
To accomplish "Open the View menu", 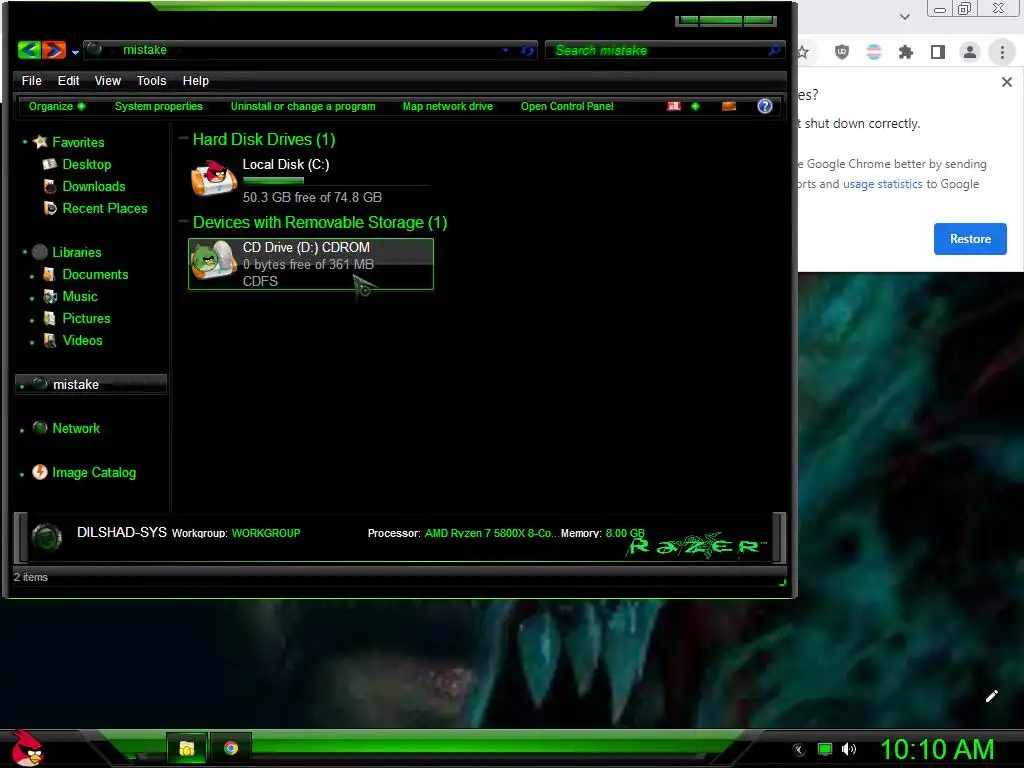I will tap(107, 80).
